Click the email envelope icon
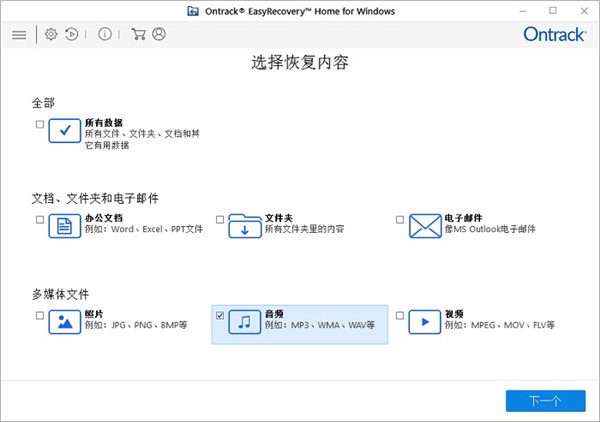The height and width of the screenshot is (422, 600). click(425, 226)
